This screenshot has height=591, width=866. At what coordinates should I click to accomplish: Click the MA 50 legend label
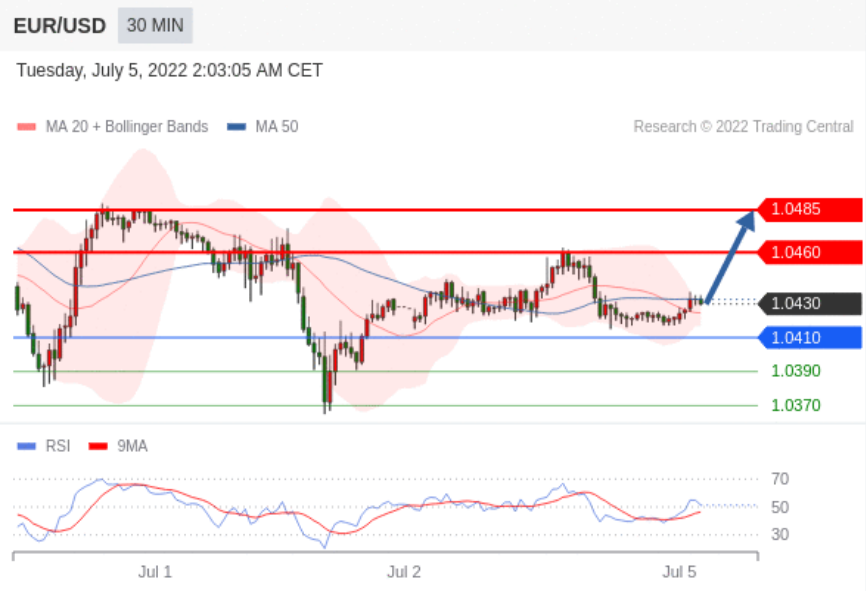coord(277,126)
